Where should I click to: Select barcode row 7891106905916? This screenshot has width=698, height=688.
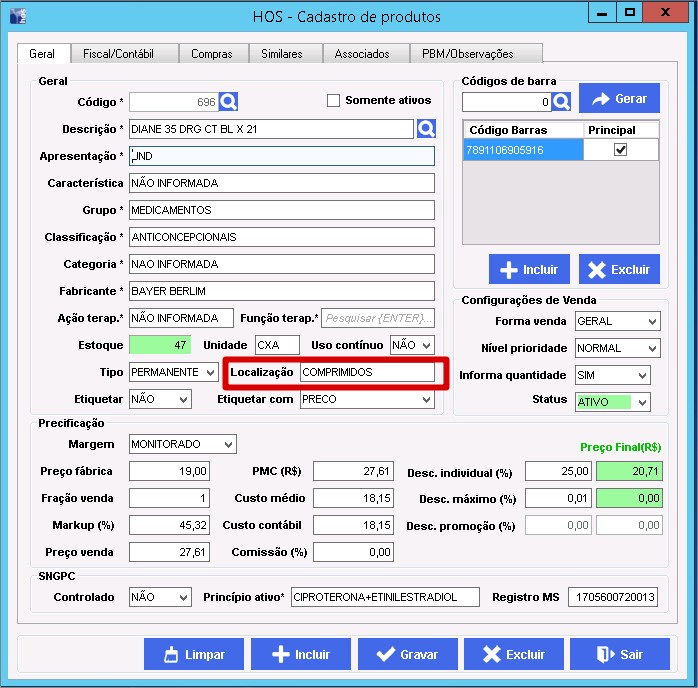coord(522,150)
